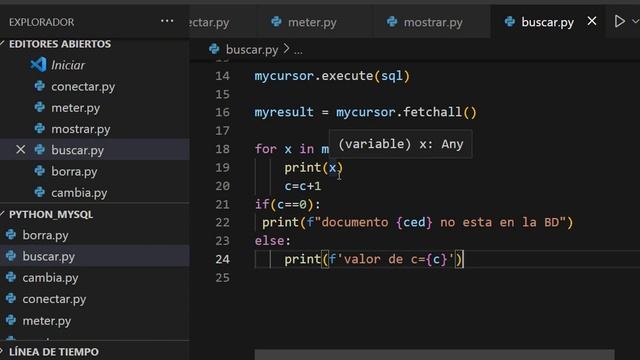Select the buscar.py tab

click(547, 22)
